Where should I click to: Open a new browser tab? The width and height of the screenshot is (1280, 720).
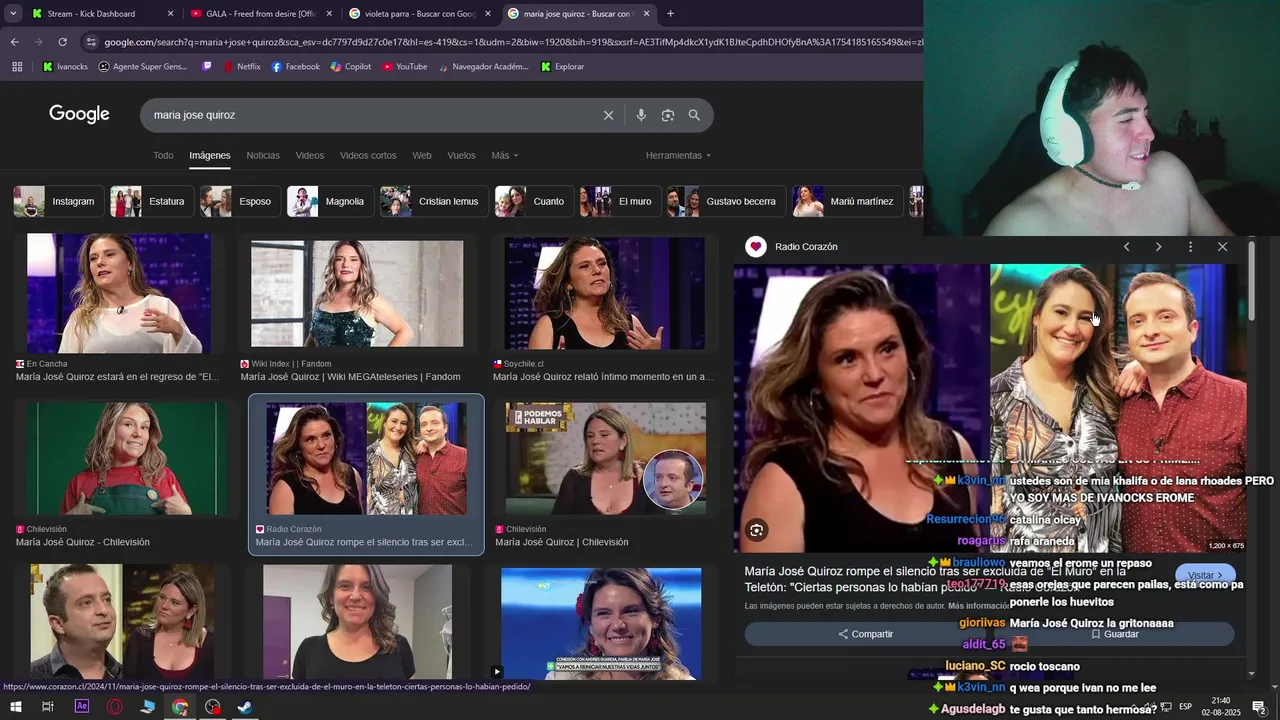coord(670,14)
